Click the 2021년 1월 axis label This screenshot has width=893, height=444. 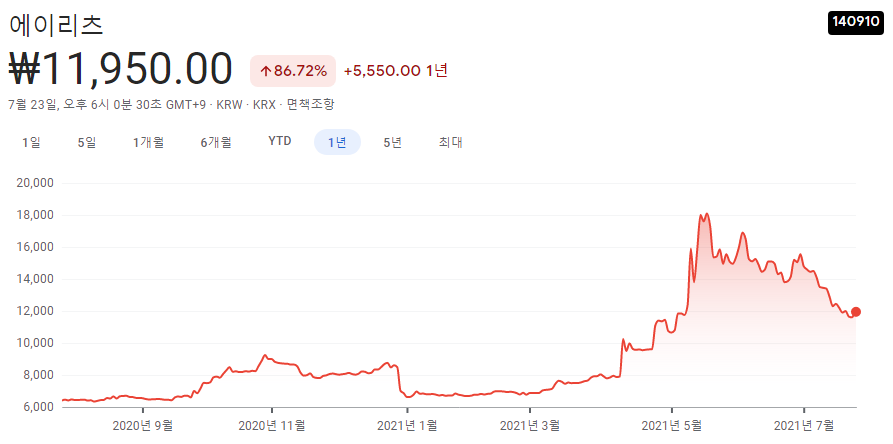(407, 425)
